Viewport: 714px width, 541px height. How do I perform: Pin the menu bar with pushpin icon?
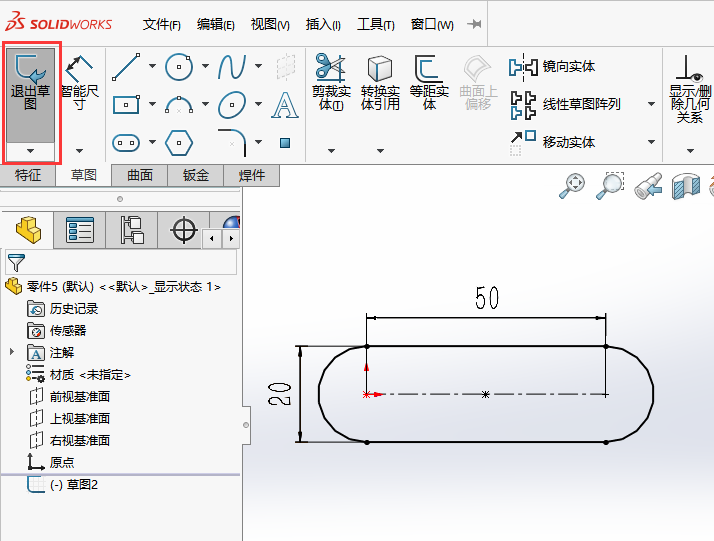click(x=474, y=24)
